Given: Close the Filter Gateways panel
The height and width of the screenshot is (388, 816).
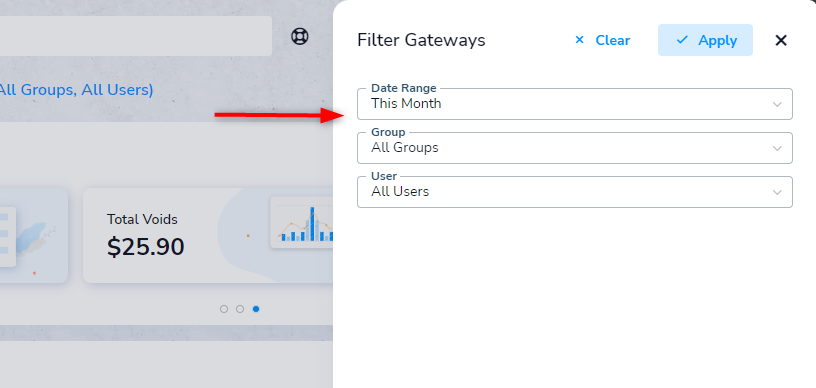Looking at the screenshot, I should [x=781, y=40].
